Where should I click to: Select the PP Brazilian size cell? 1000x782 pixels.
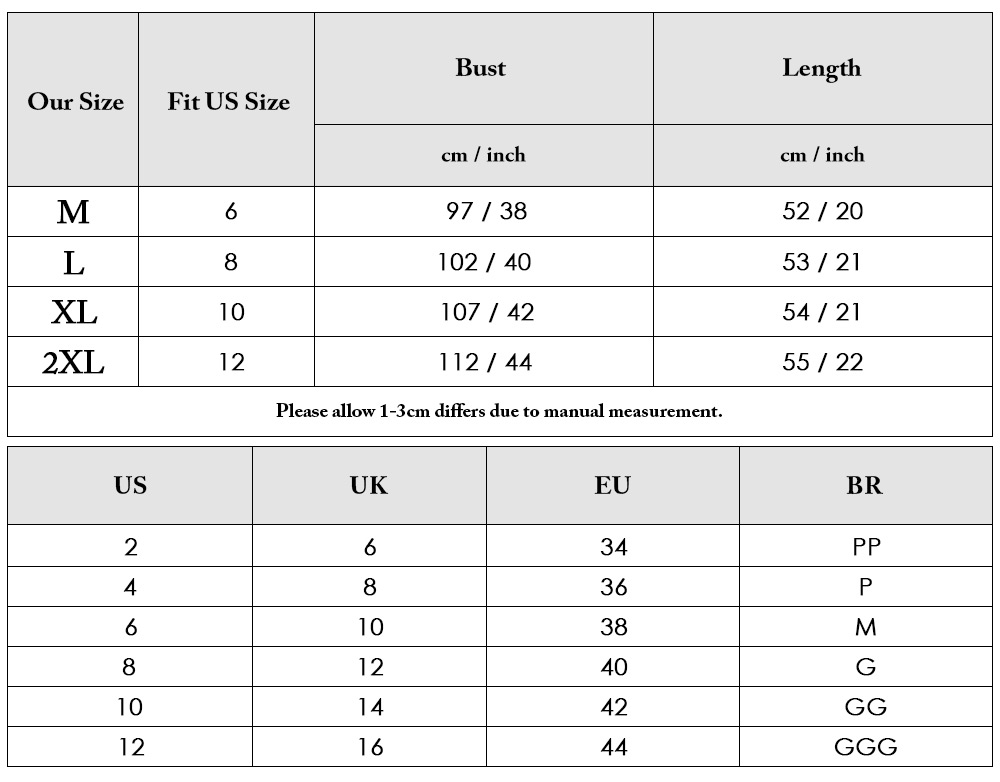pos(866,546)
